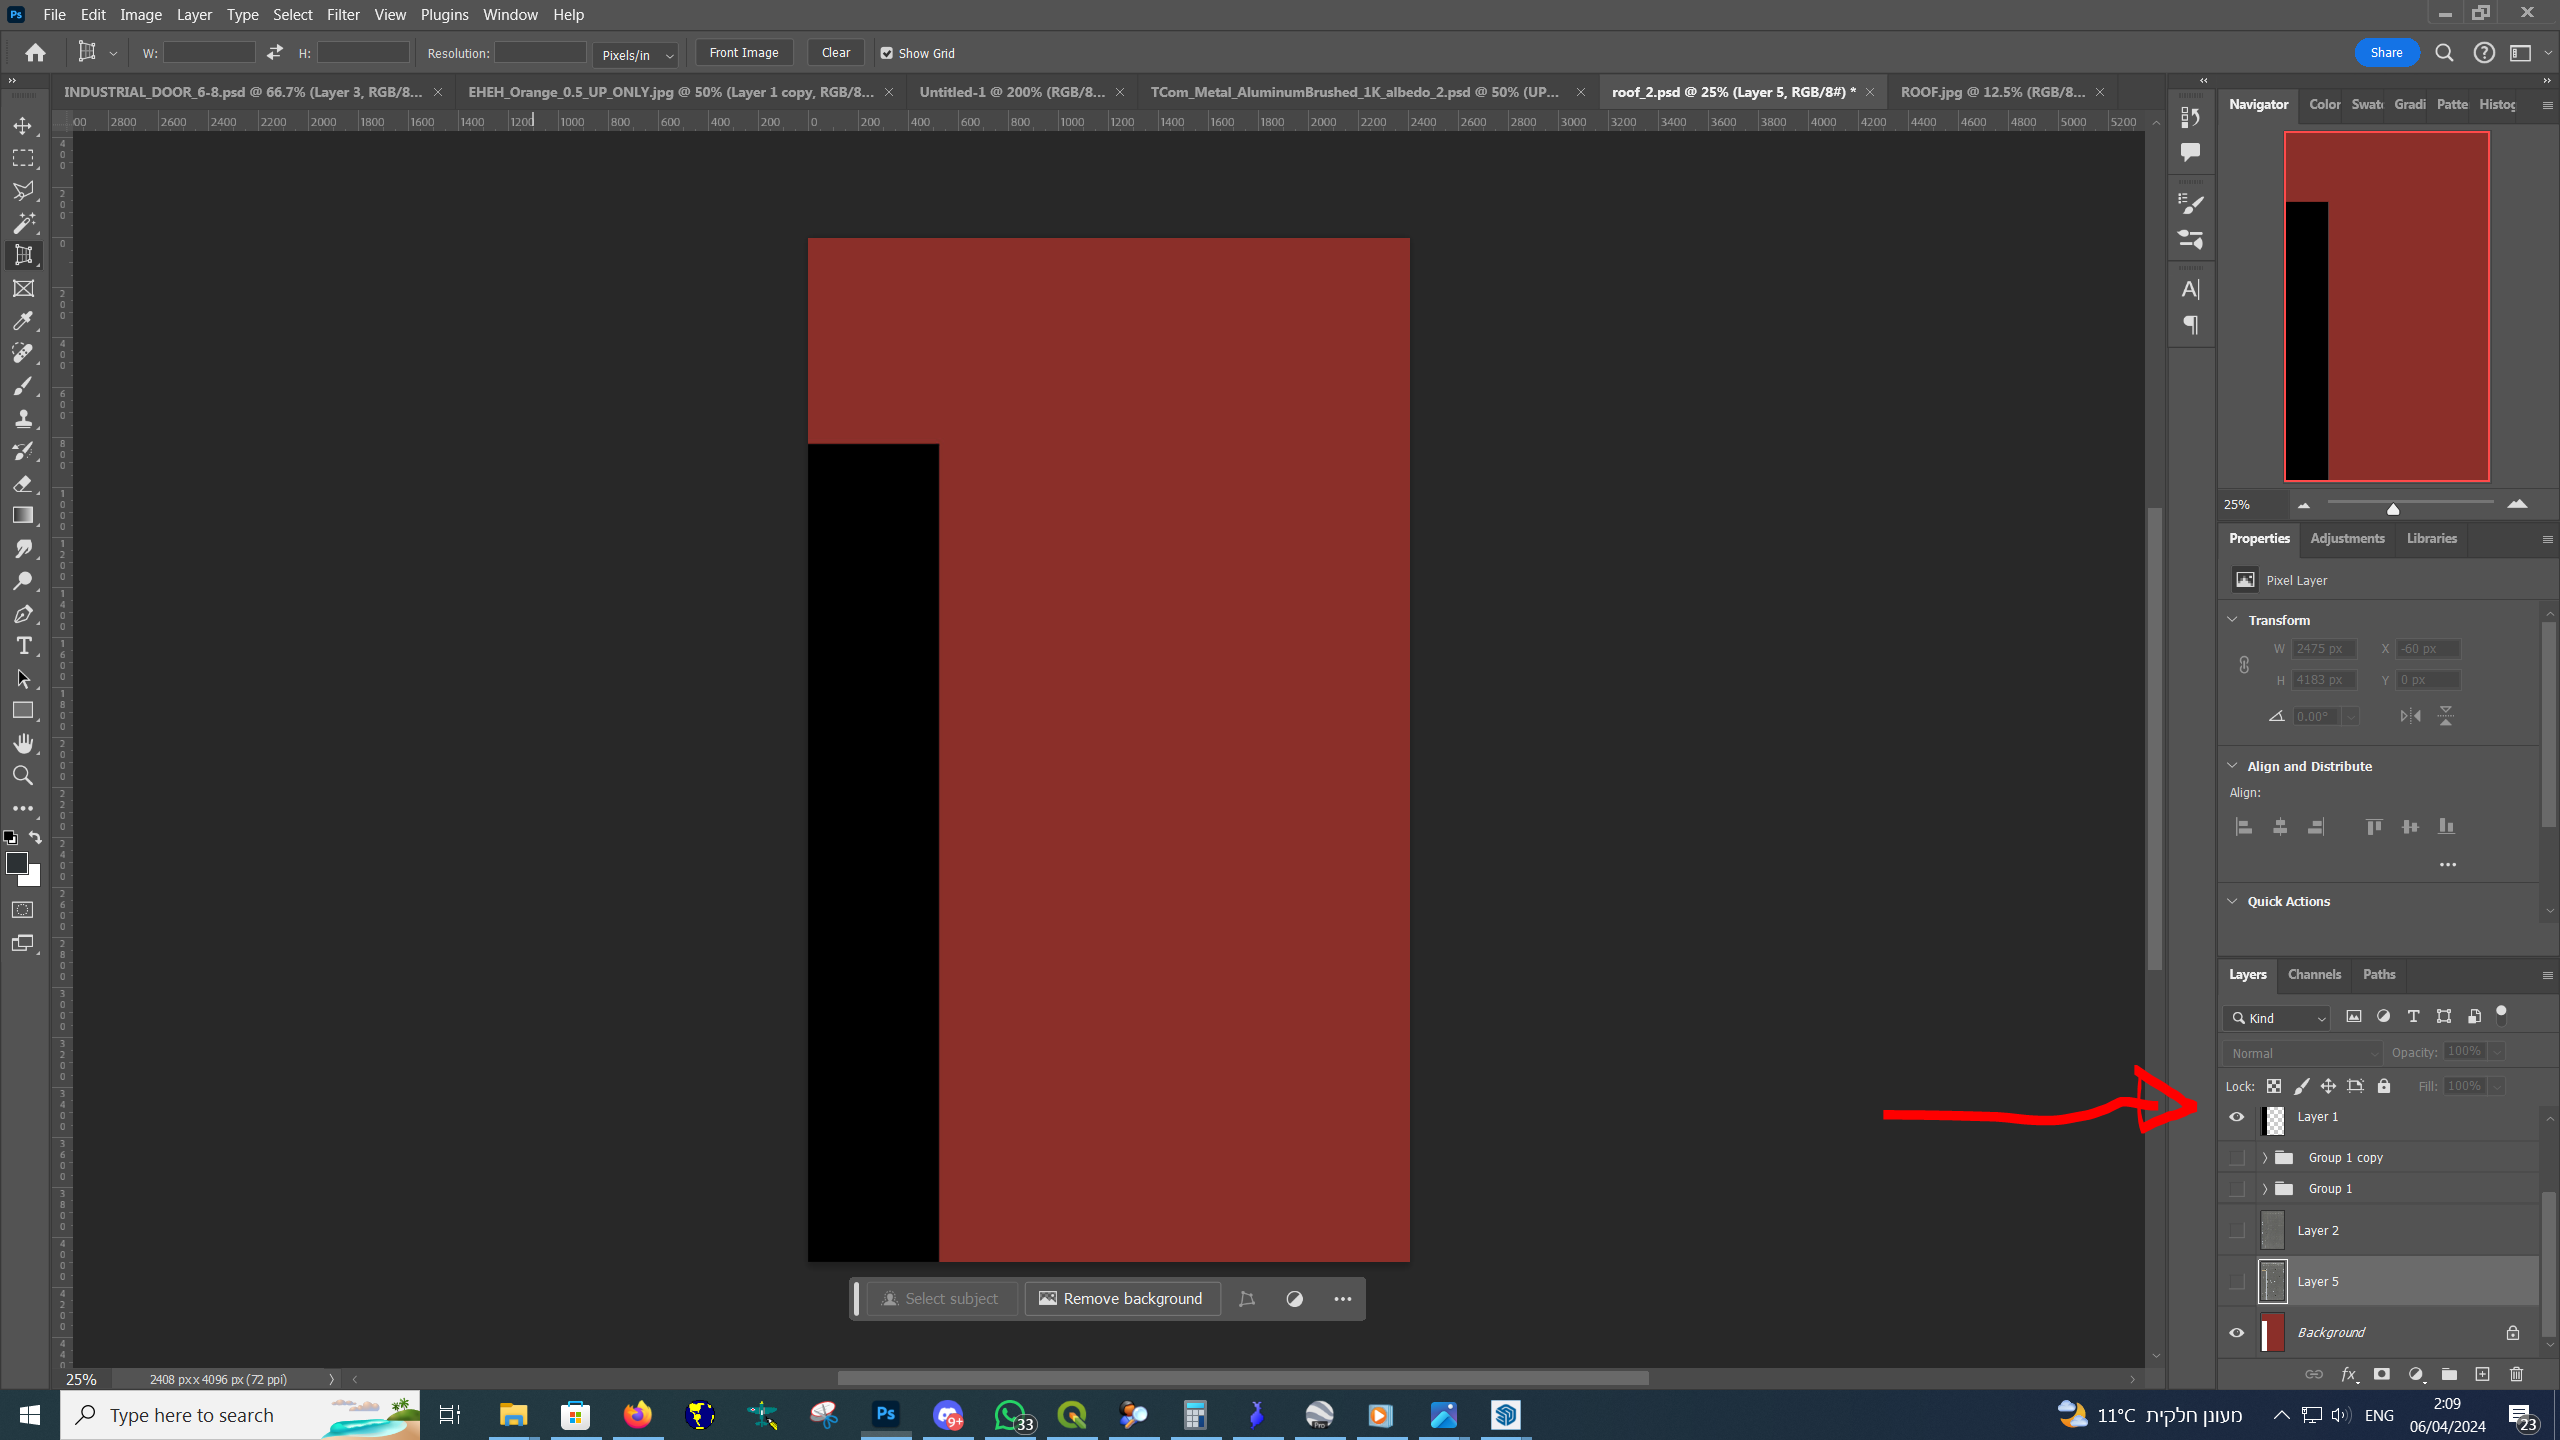Hide the Background layer visibility eye
2560x1440 pixels.
pyautogui.click(x=2237, y=1332)
